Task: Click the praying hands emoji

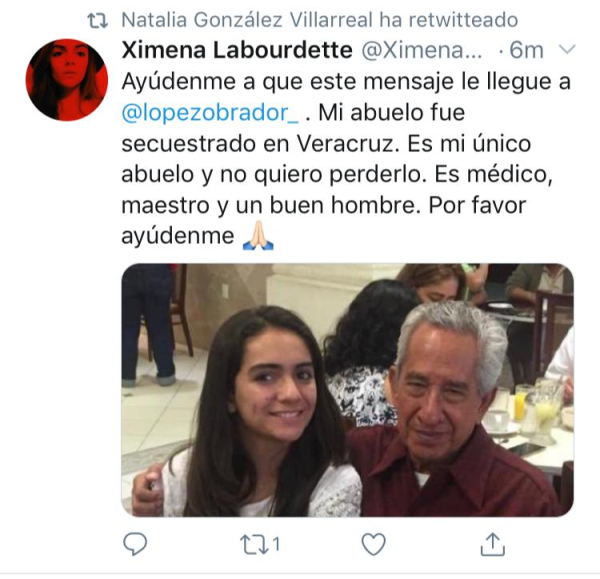Action: (258, 236)
